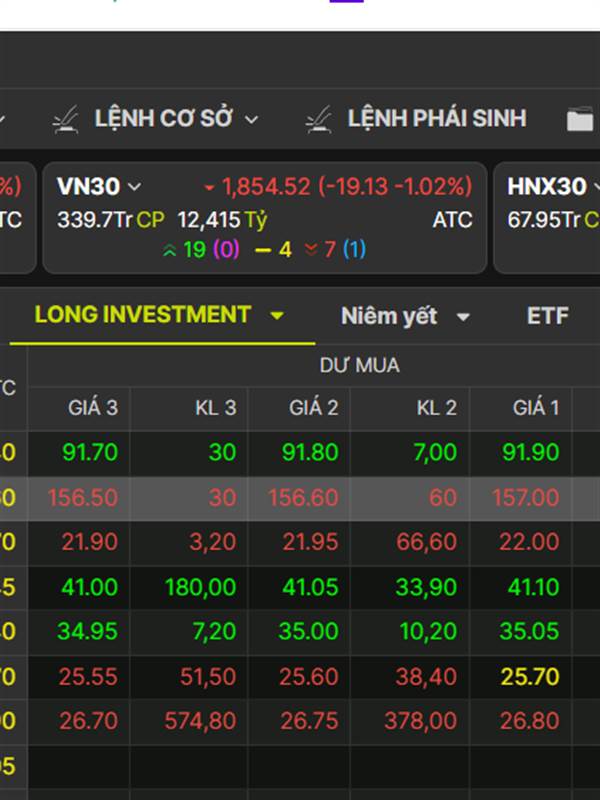Click the HNX30 volume 67.95Tr

[x=544, y=220]
